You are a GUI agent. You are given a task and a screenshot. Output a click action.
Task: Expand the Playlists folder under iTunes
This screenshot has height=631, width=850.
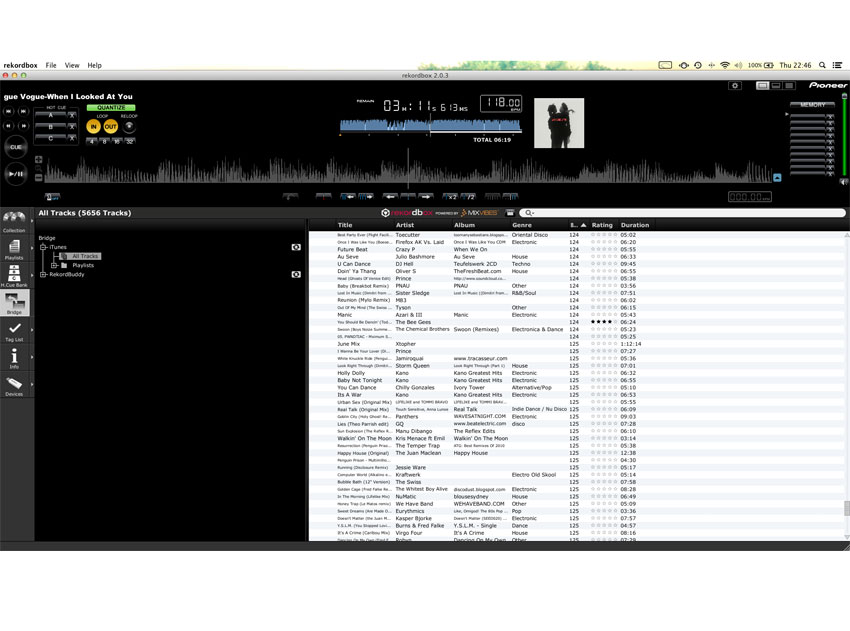pyautogui.click(x=54, y=266)
